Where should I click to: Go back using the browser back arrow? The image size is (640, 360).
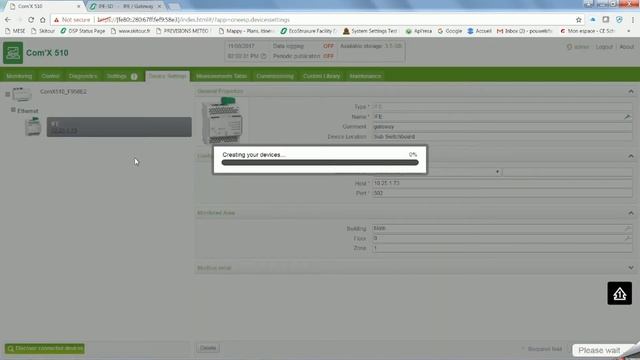point(8,20)
